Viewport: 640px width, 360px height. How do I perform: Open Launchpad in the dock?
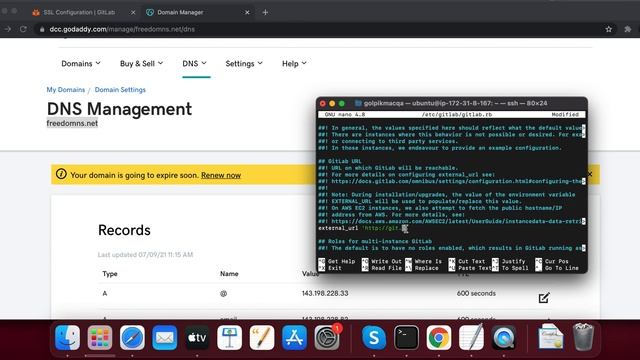tap(100, 338)
